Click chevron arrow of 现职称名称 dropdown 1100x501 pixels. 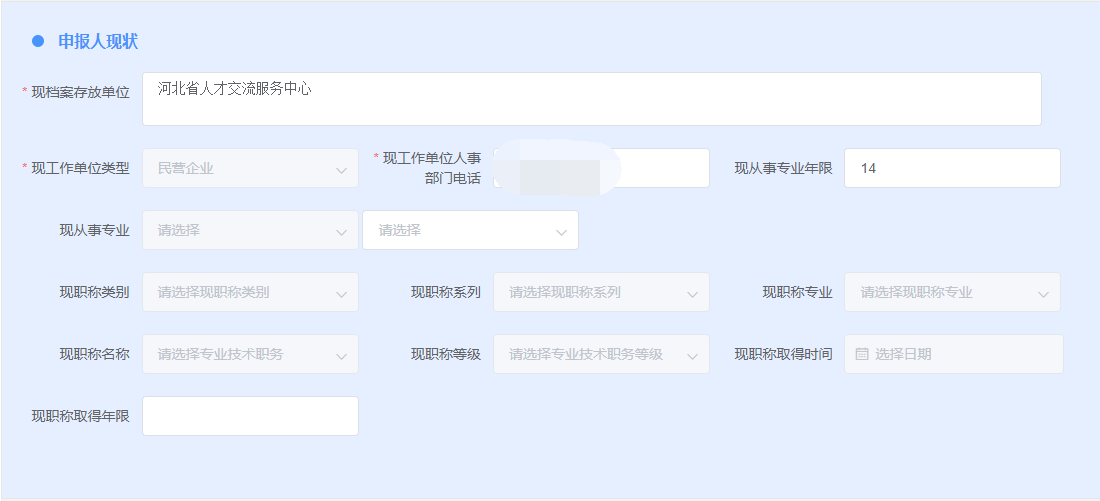click(341, 355)
